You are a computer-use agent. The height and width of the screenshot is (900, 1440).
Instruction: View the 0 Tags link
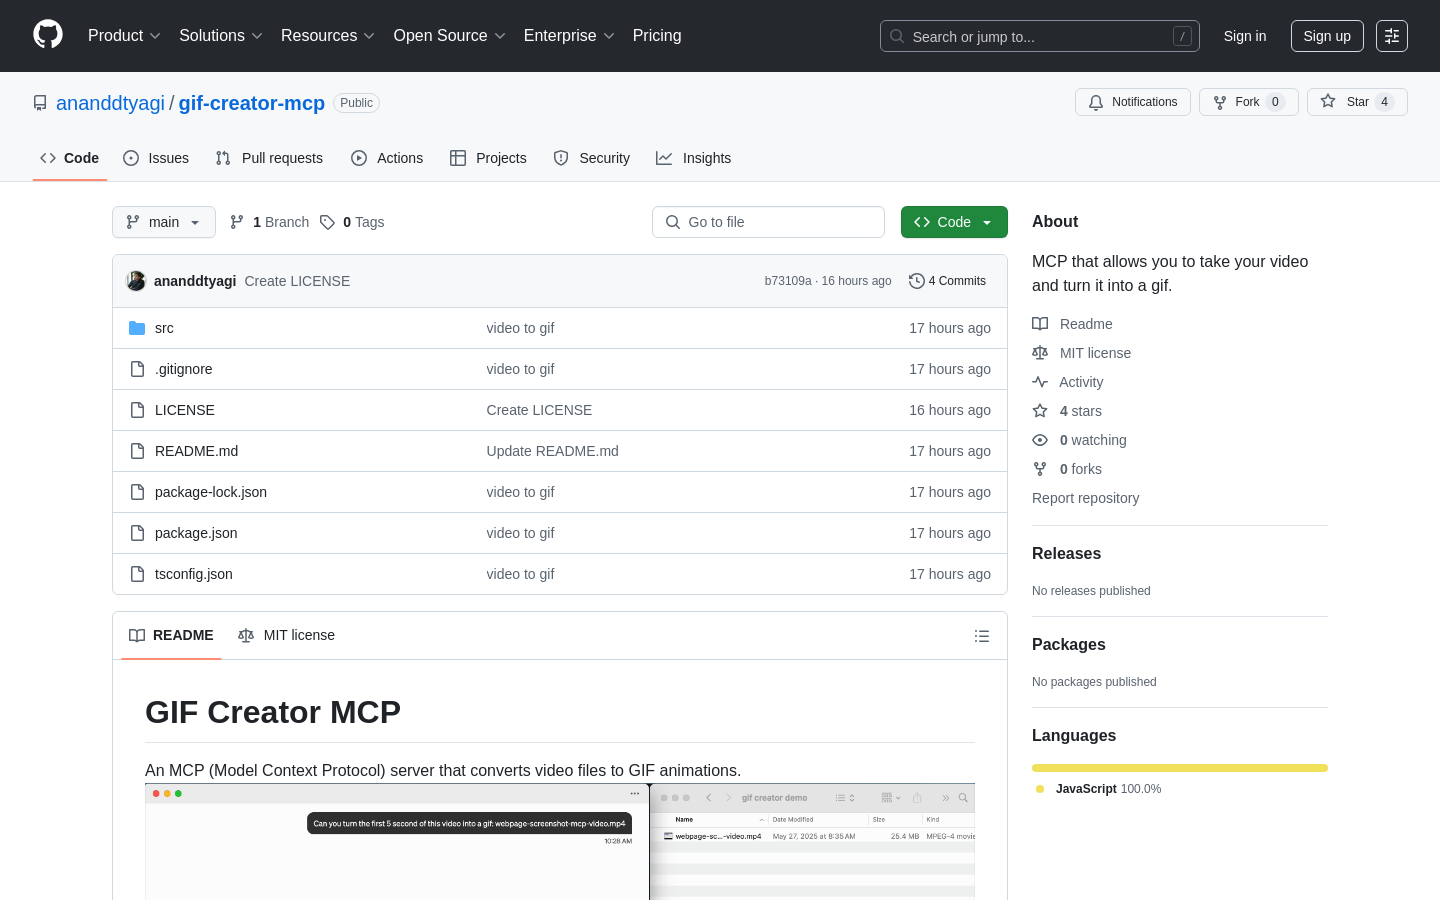point(352,222)
